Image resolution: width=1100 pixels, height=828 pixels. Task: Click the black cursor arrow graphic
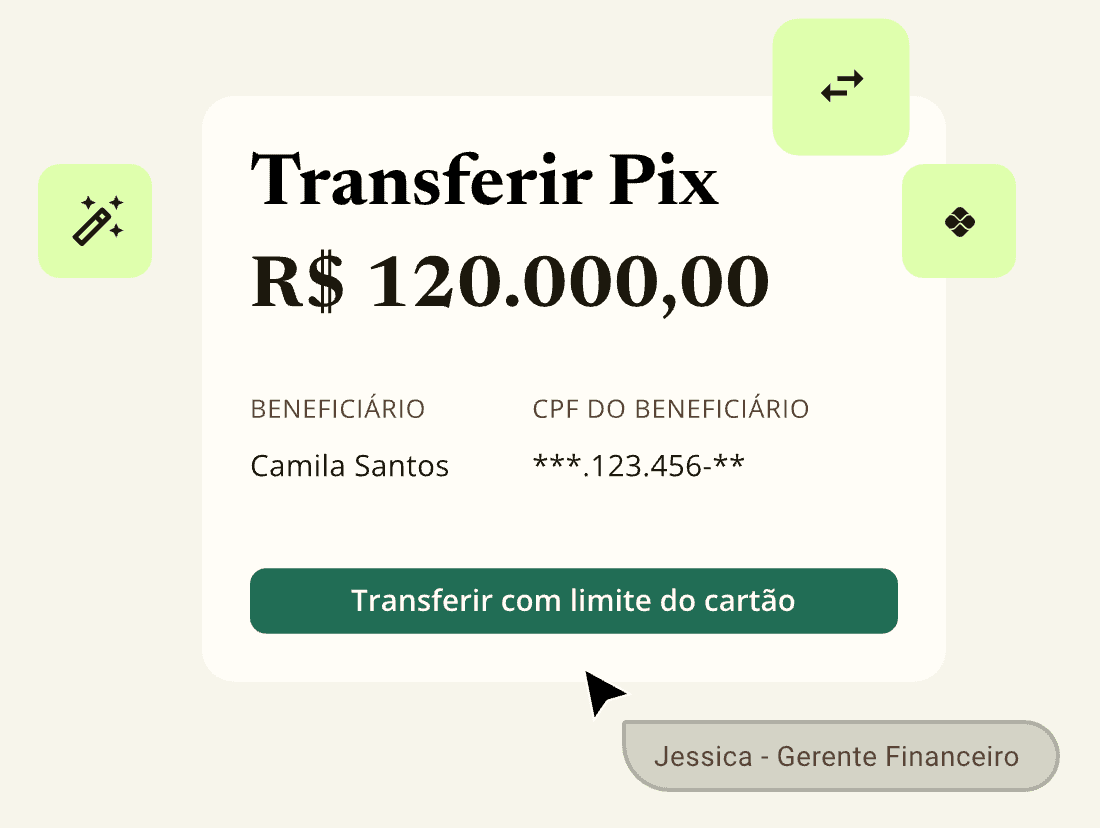click(603, 692)
